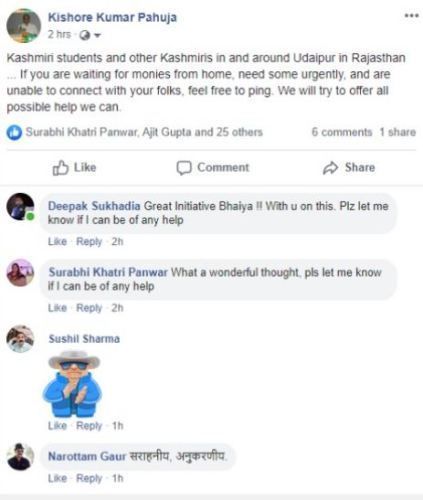Click the clapping sticker in Sushil Sharma's comment
Viewport: 423px width, 500px height.
73,383
